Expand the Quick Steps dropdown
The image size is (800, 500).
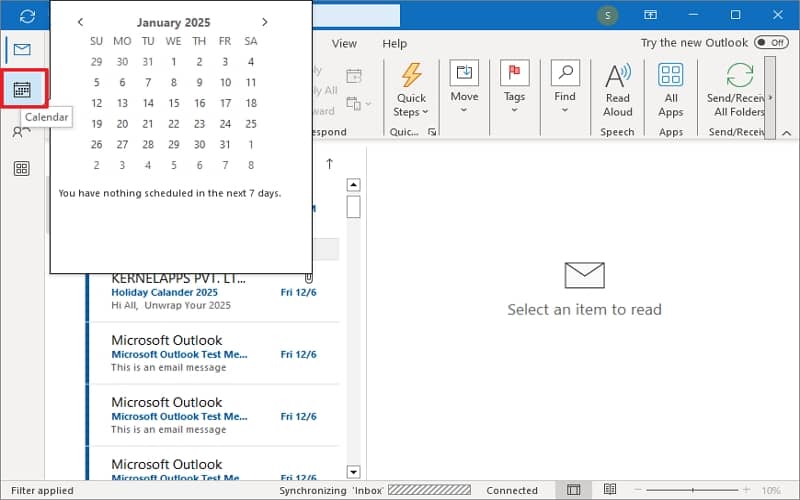pyautogui.click(x=425, y=112)
